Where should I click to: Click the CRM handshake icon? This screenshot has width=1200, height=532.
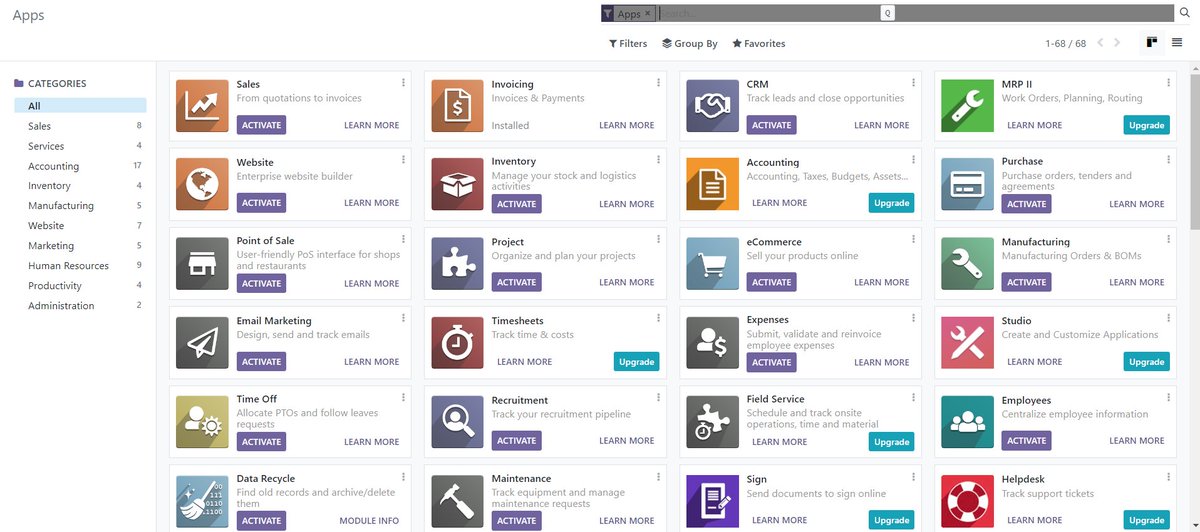[x=712, y=106]
